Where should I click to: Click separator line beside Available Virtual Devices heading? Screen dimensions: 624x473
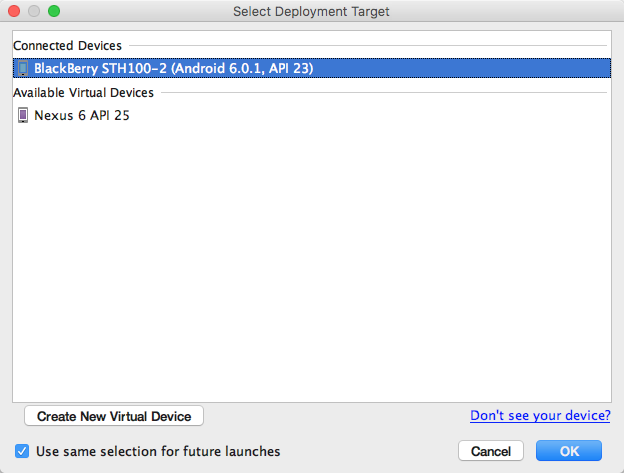[384, 92]
